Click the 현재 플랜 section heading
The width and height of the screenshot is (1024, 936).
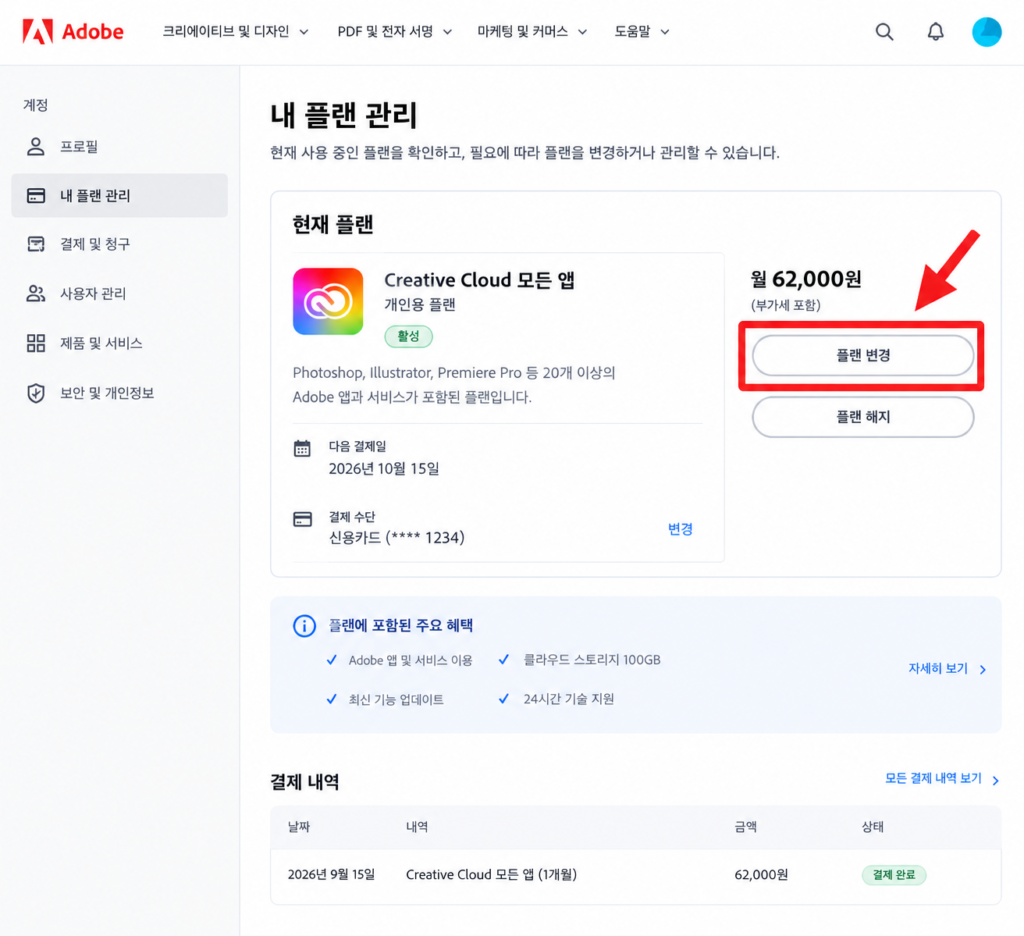click(x=333, y=225)
